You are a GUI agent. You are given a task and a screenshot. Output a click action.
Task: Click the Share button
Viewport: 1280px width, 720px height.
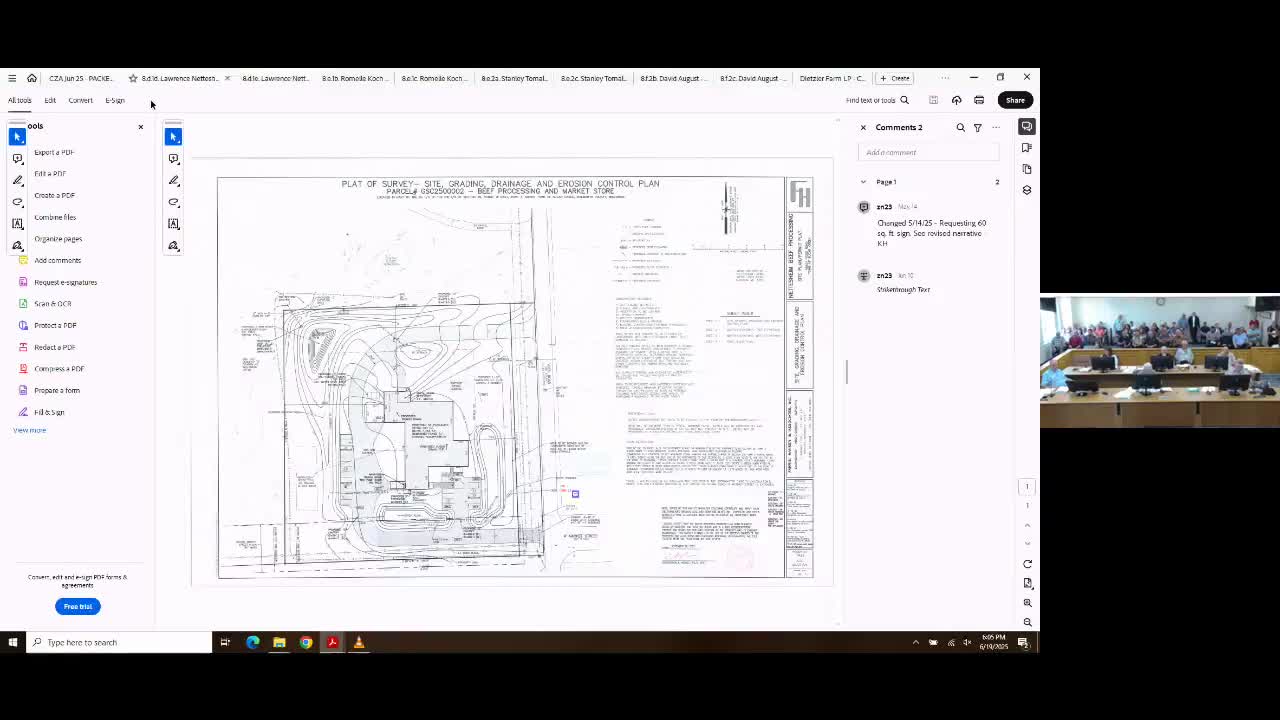click(x=1015, y=100)
